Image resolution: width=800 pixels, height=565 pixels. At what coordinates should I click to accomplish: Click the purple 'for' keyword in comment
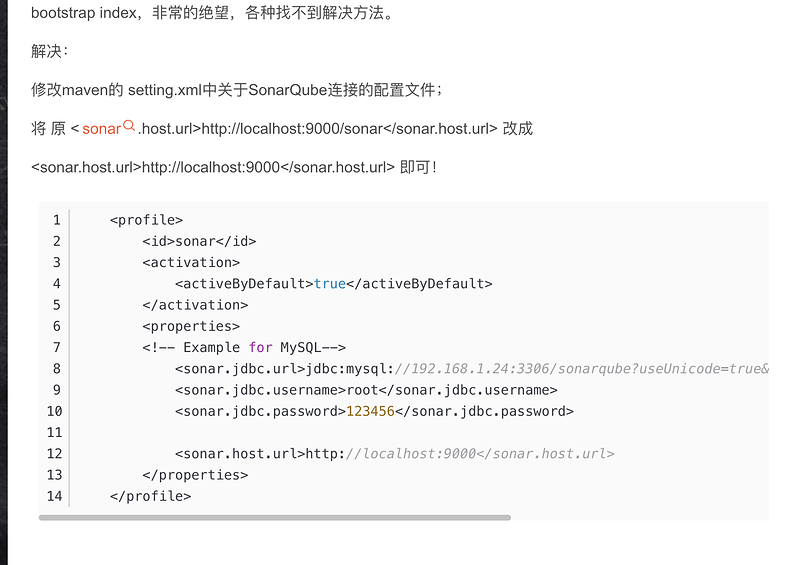pos(261,348)
